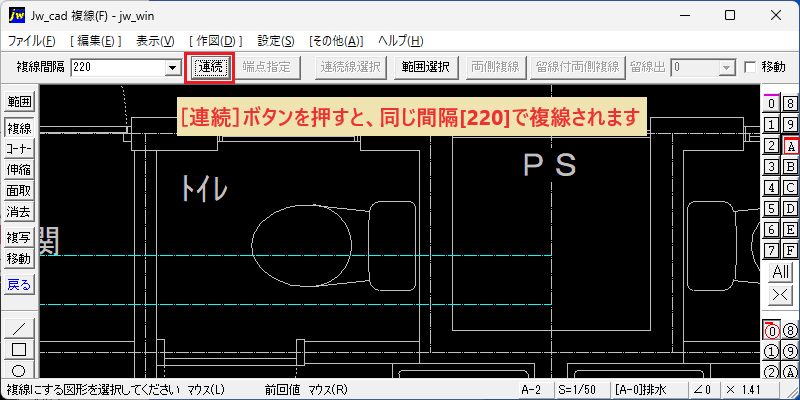Image resolution: width=800 pixels, height=400 pixels.
Task: Select the line drawing tool icon
Action: [19, 327]
